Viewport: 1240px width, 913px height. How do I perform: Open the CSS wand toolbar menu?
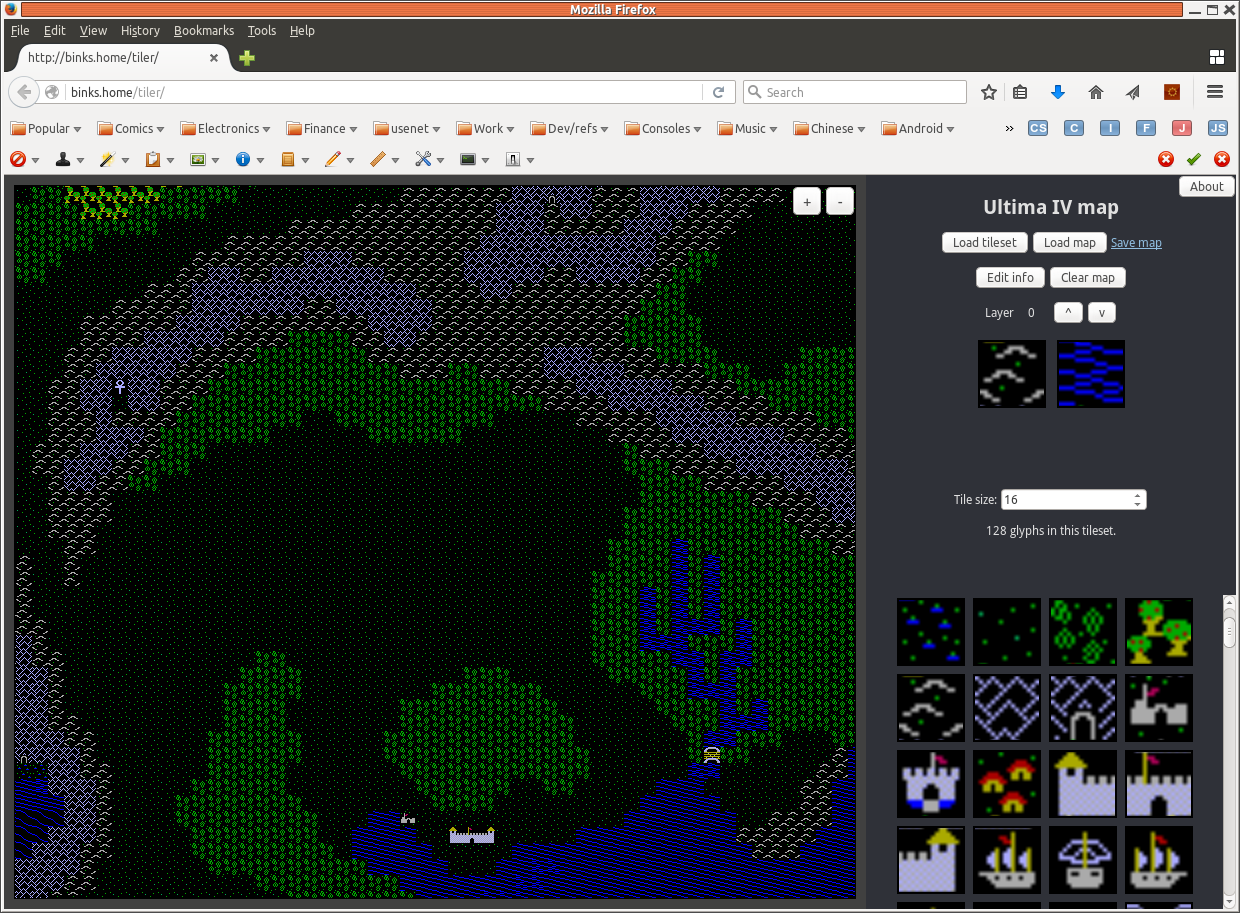[115, 159]
